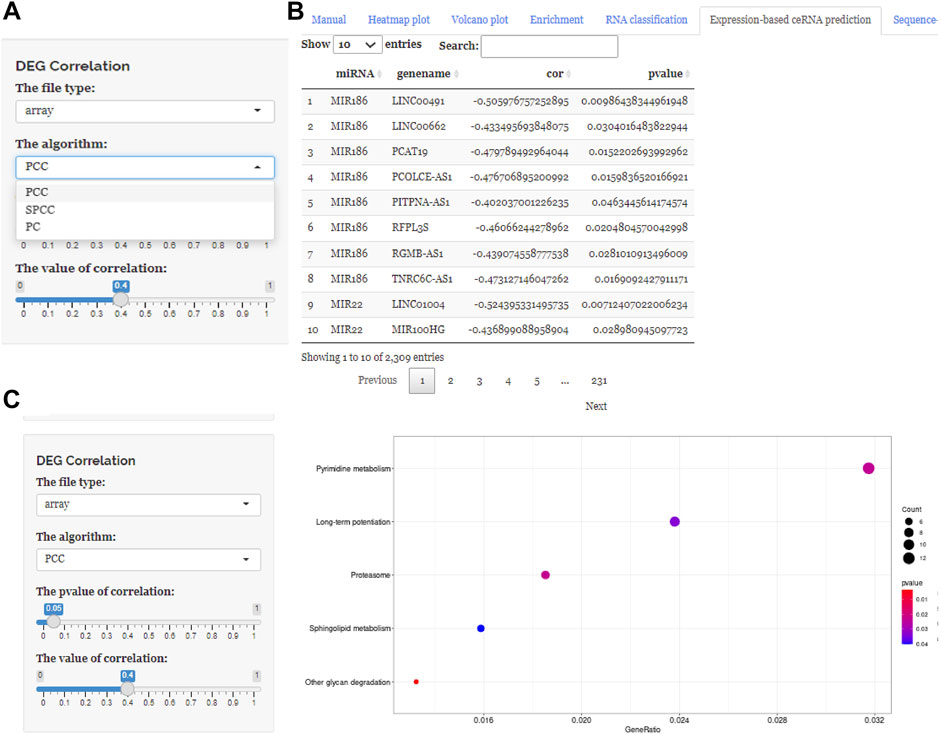Click cor value -0.505976757252895
Image resolution: width=941 pixels, height=734 pixels.
click(520, 101)
